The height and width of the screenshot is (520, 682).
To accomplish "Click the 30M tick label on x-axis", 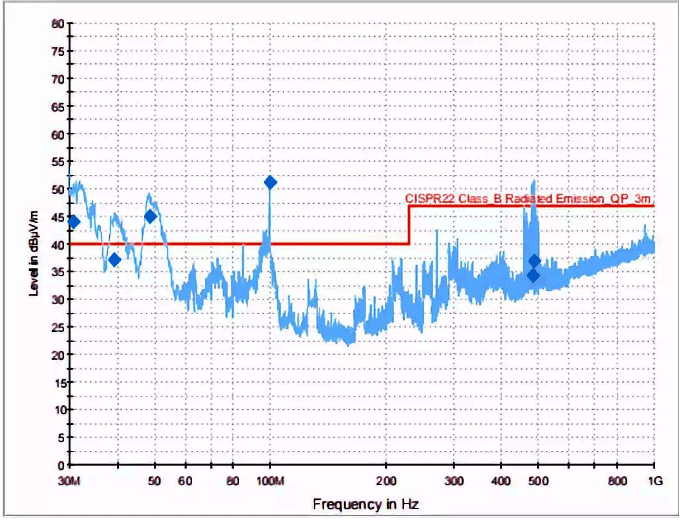I will point(69,483).
